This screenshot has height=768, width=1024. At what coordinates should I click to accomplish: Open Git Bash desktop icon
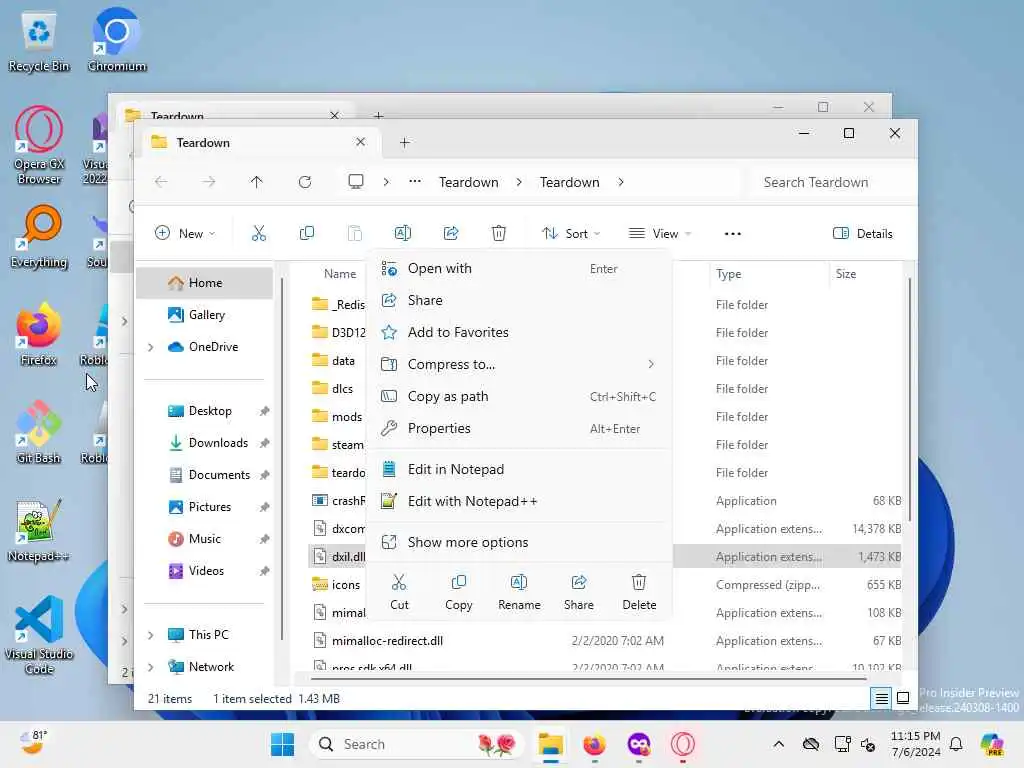39,432
